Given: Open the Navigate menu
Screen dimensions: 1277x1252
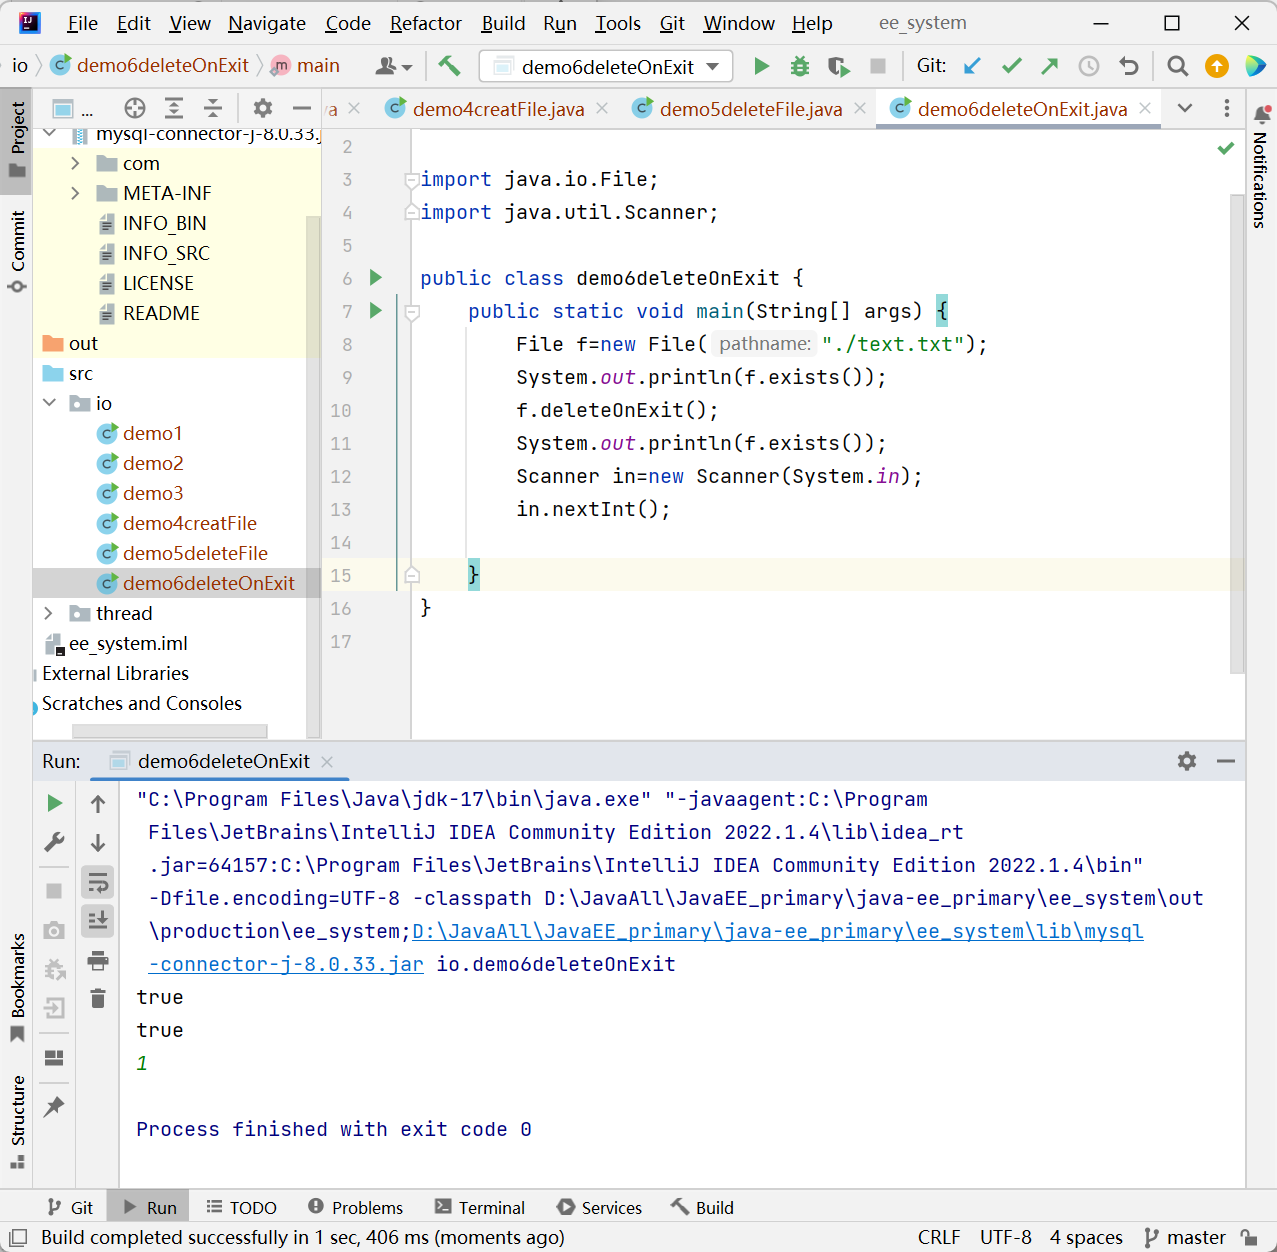Looking at the screenshot, I should (x=267, y=23).
